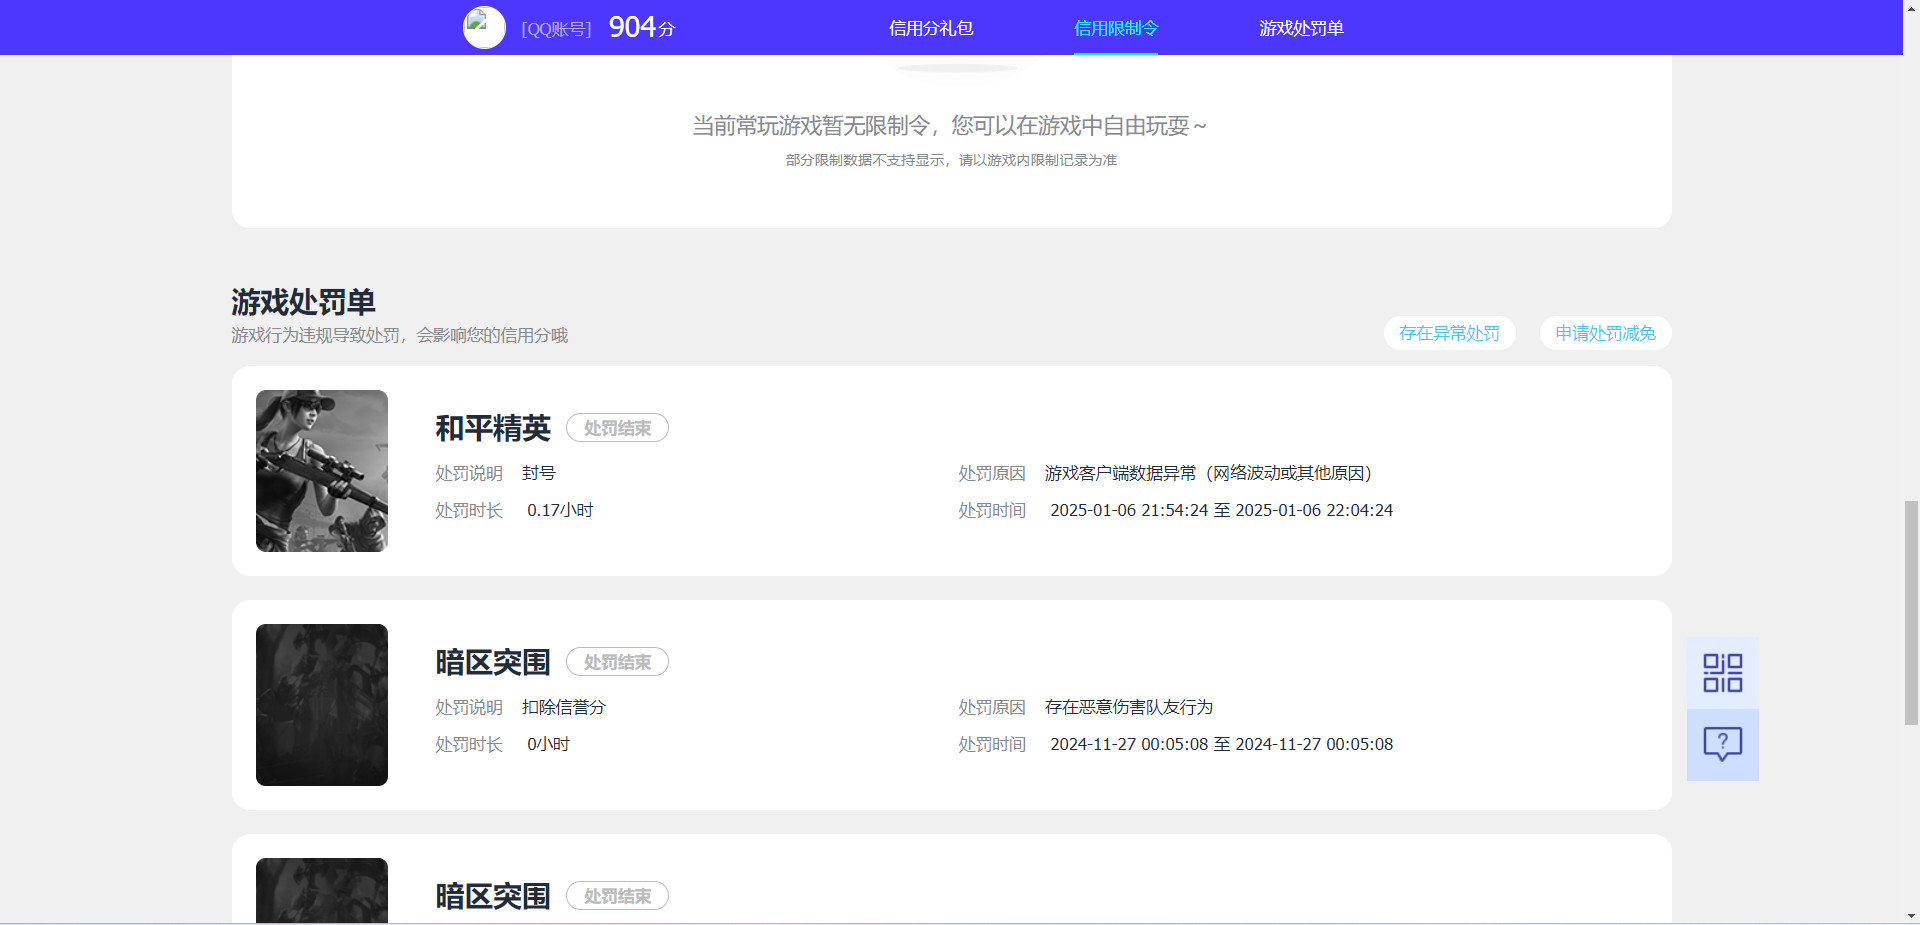The width and height of the screenshot is (1920, 925).
Task: Click the 904分 credit score
Action: [642, 27]
